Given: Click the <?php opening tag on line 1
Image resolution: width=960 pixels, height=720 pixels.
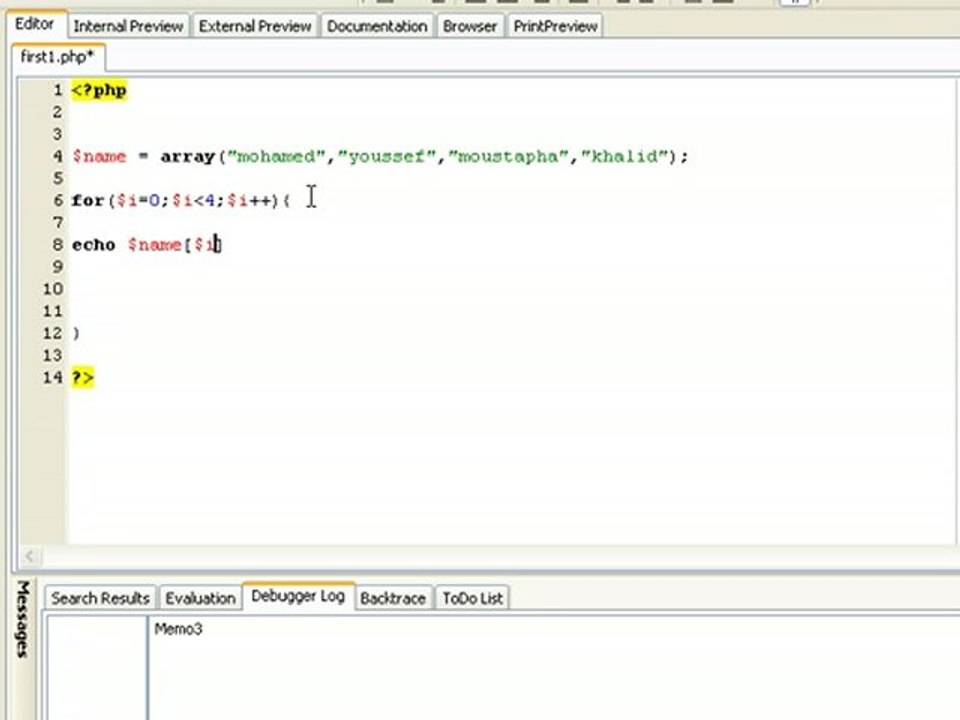Looking at the screenshot, I should [99, 91].
